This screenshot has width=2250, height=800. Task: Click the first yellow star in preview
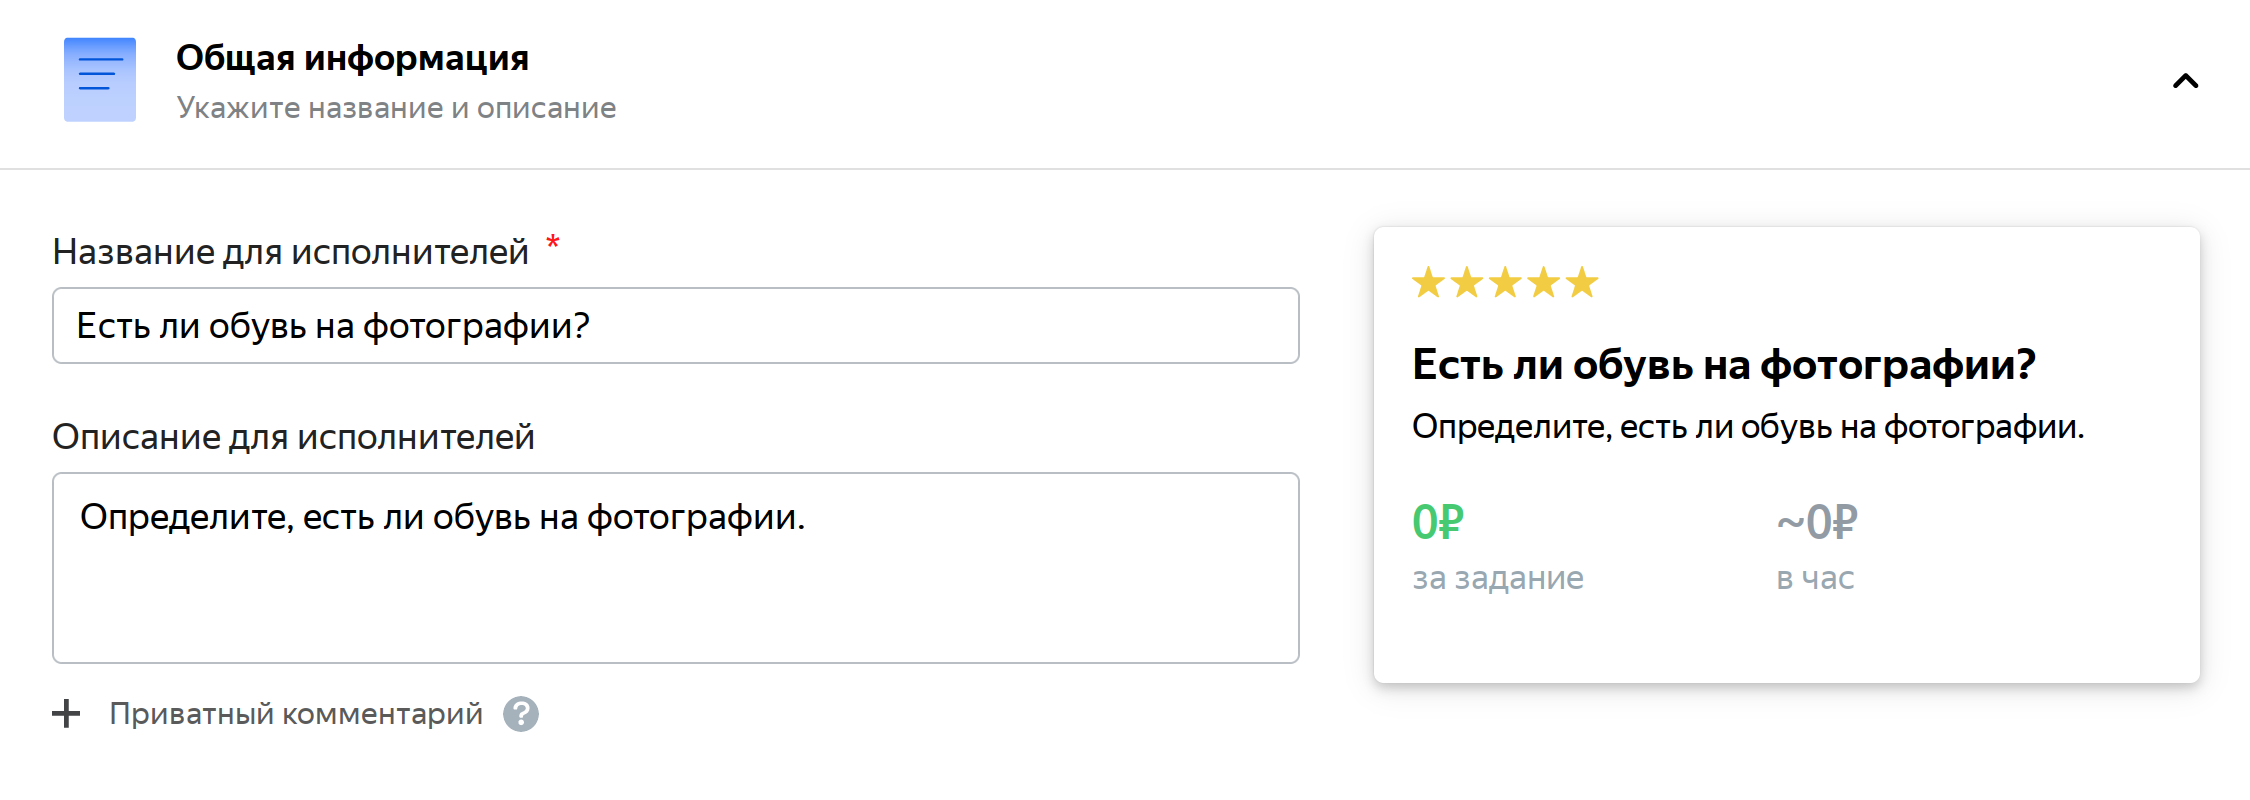pyautogui.click(x=1428, y=283)
